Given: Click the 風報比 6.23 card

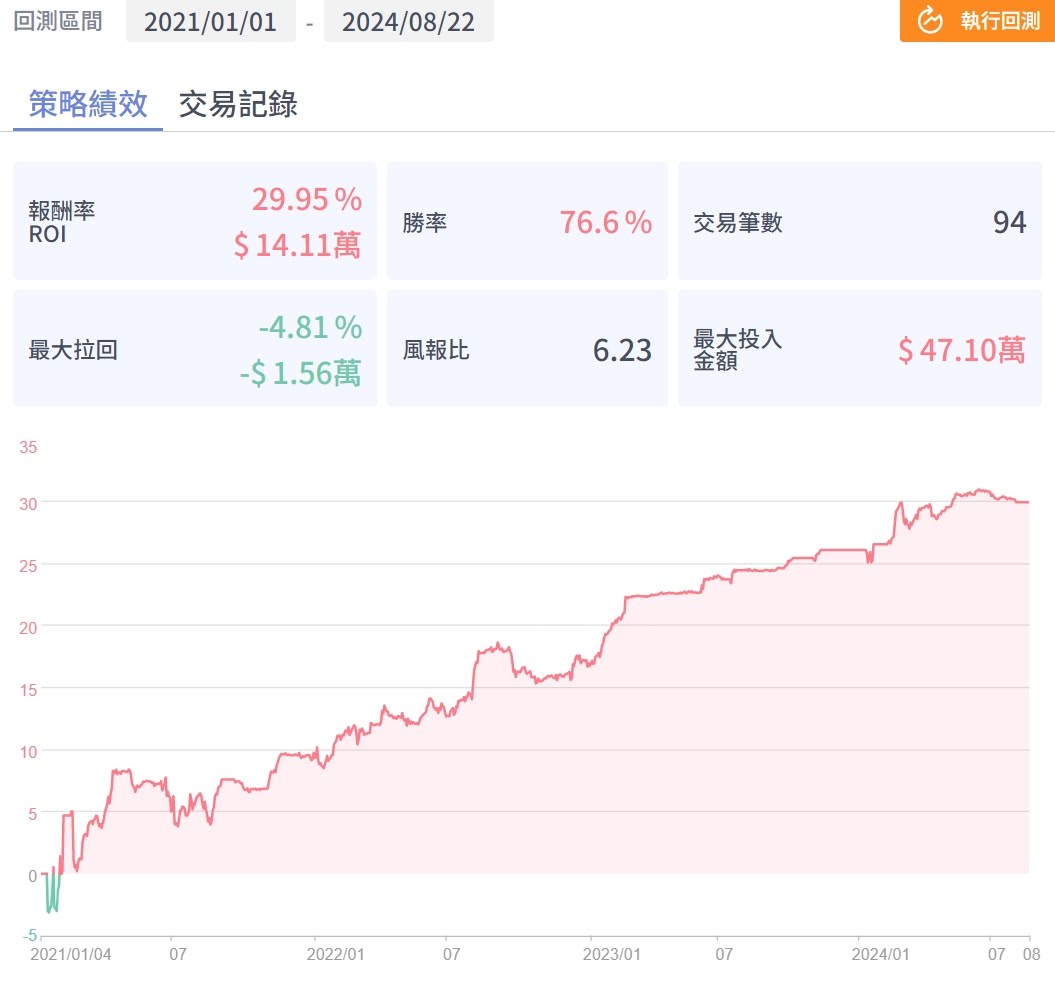Looking at the screenshot, I should click(526, 350).
